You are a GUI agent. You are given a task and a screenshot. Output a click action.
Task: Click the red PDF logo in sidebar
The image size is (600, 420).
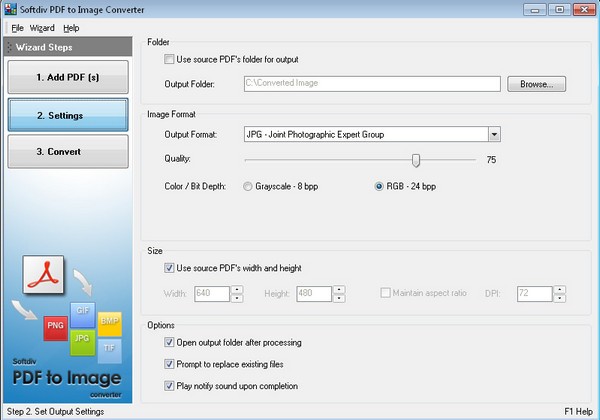(x=43, y=275)
